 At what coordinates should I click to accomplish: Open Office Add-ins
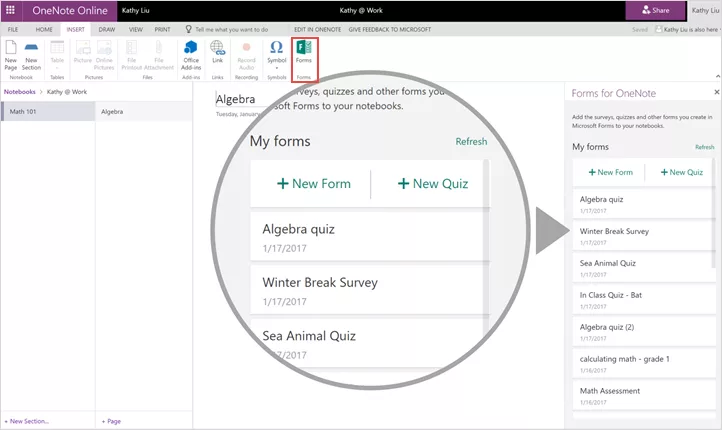(x=191, y=55)
